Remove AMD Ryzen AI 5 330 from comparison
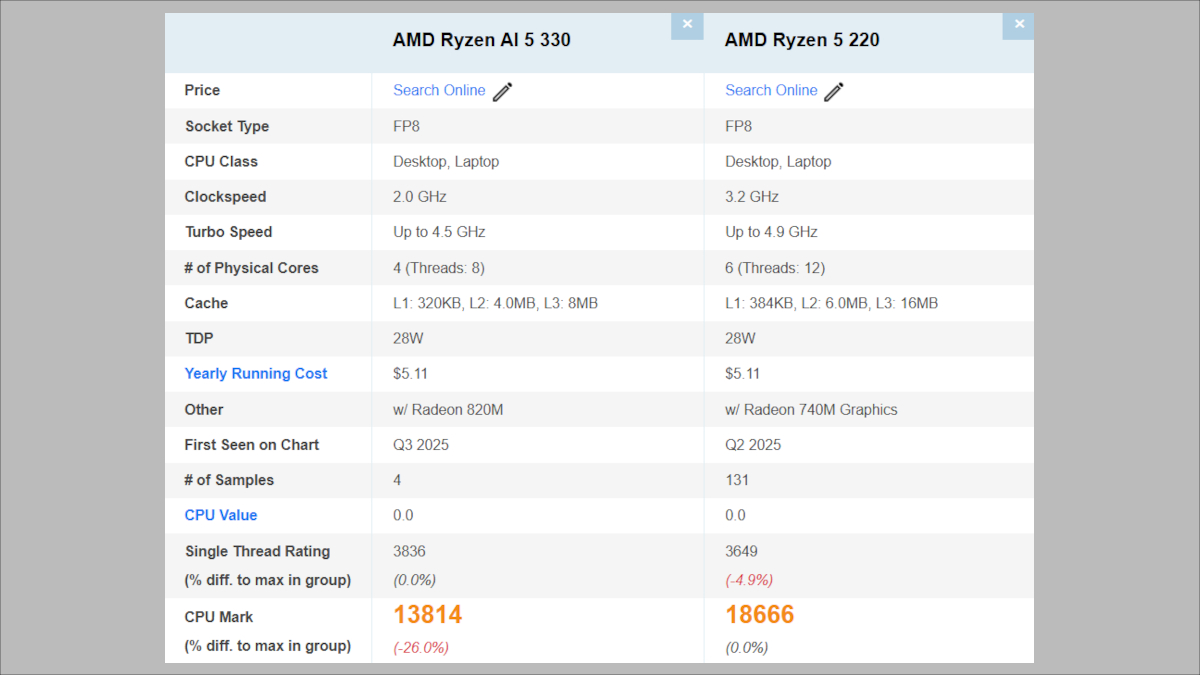 pos(687,23)
